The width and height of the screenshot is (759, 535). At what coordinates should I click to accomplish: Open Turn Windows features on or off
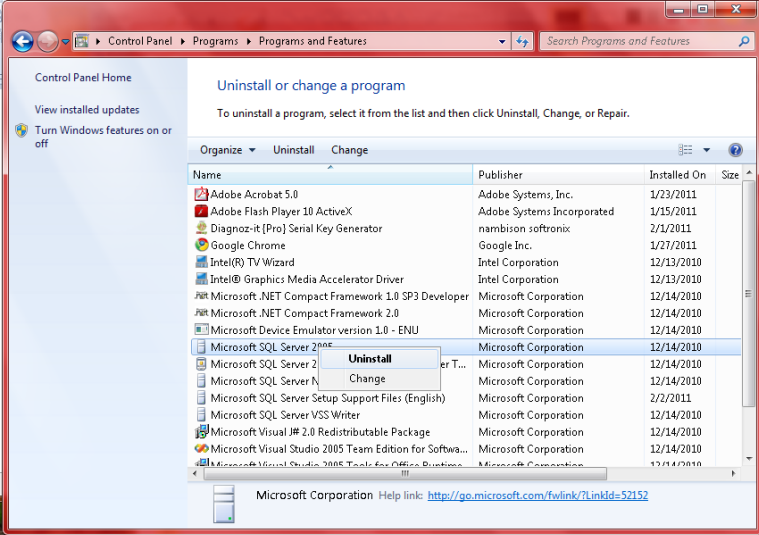tap(103, 137)
